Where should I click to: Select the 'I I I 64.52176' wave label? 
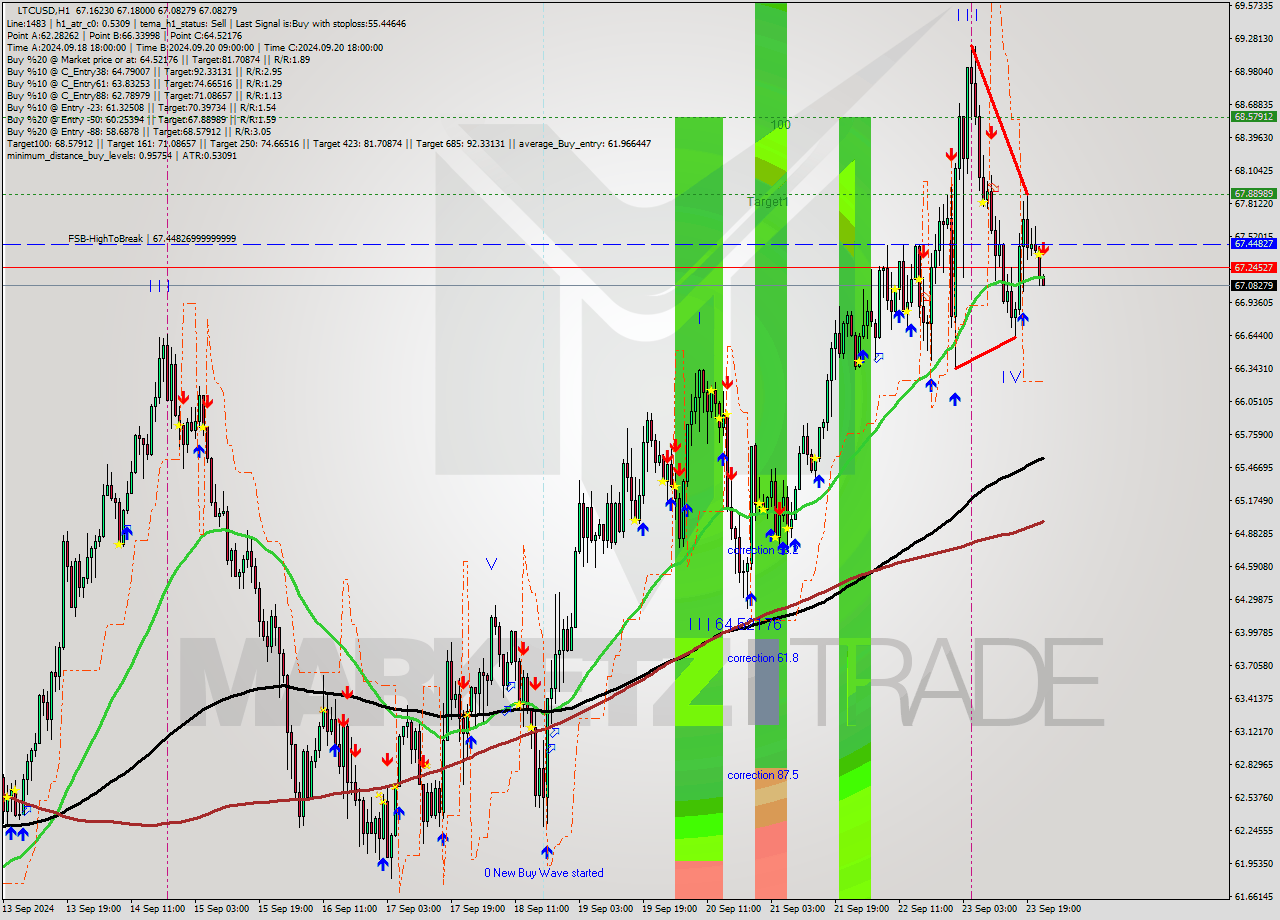click(735, 624)
